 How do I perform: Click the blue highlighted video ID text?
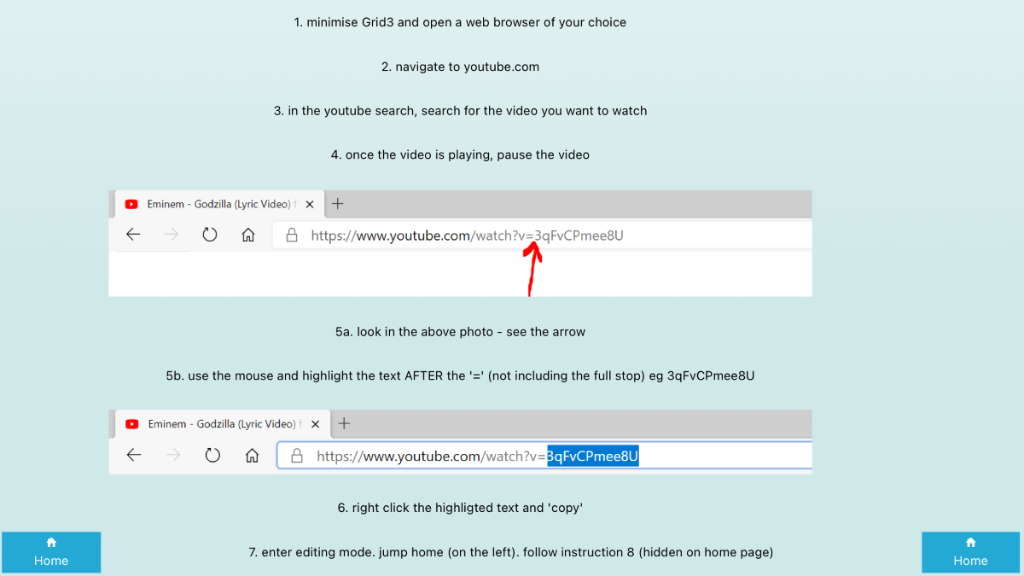[x=592, y=456]
